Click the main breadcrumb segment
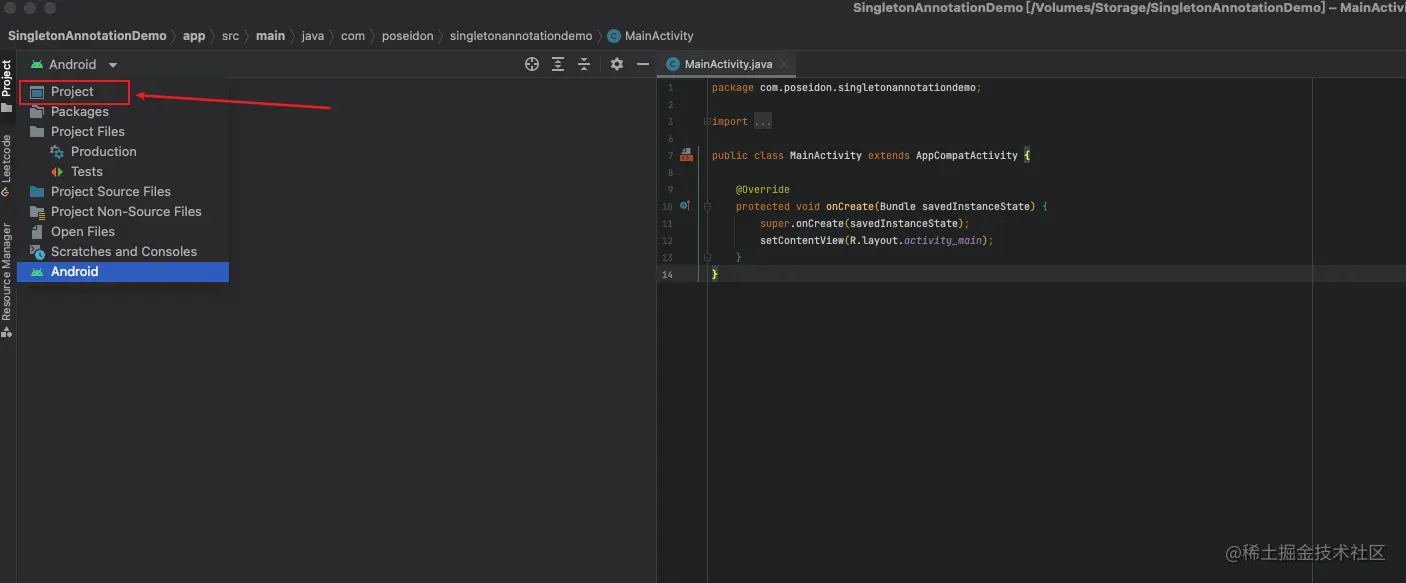Screen dimensions: 1406x583 [270, 35]
